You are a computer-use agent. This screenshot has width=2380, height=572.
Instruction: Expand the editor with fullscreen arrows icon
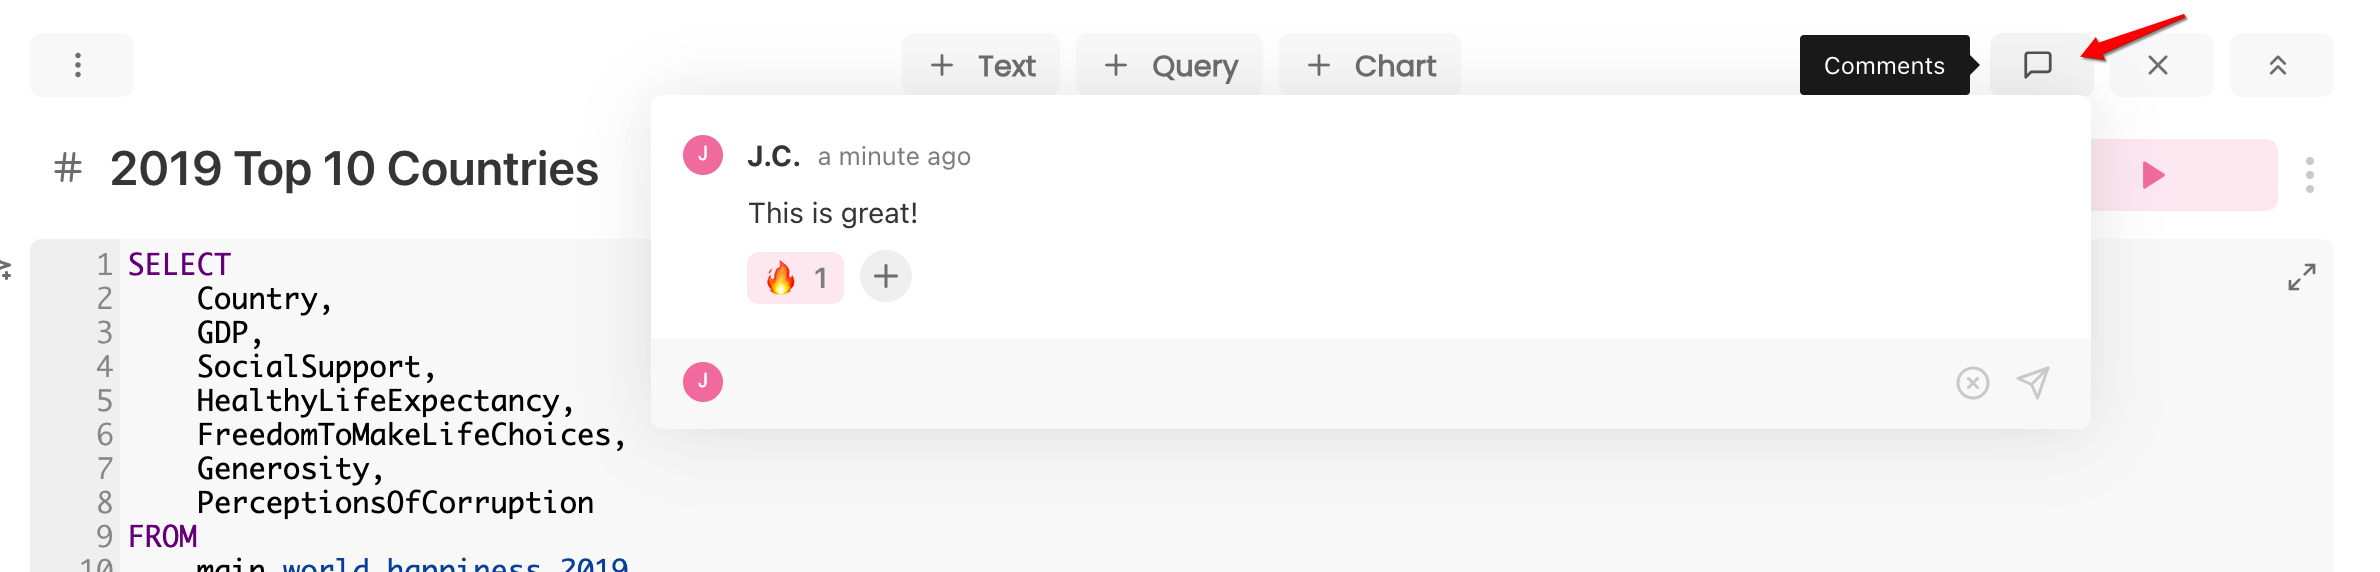(x=2301, y=277)
